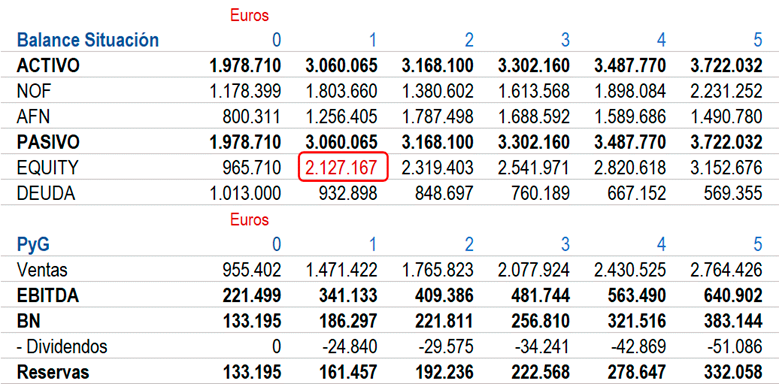Viewport: 779px width, 384px height.
Task: Click the Balance Situación header
Action: point(87,40)
